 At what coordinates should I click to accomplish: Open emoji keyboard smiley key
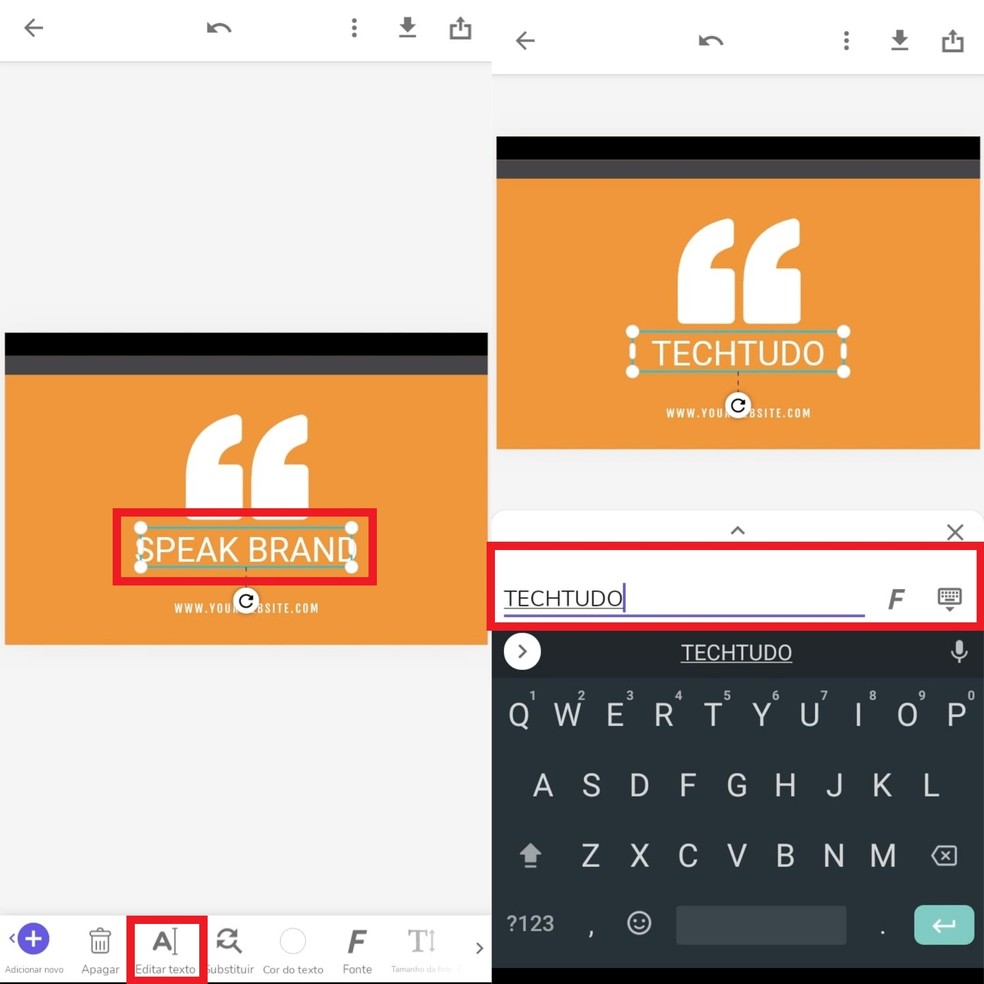(639, 923)
